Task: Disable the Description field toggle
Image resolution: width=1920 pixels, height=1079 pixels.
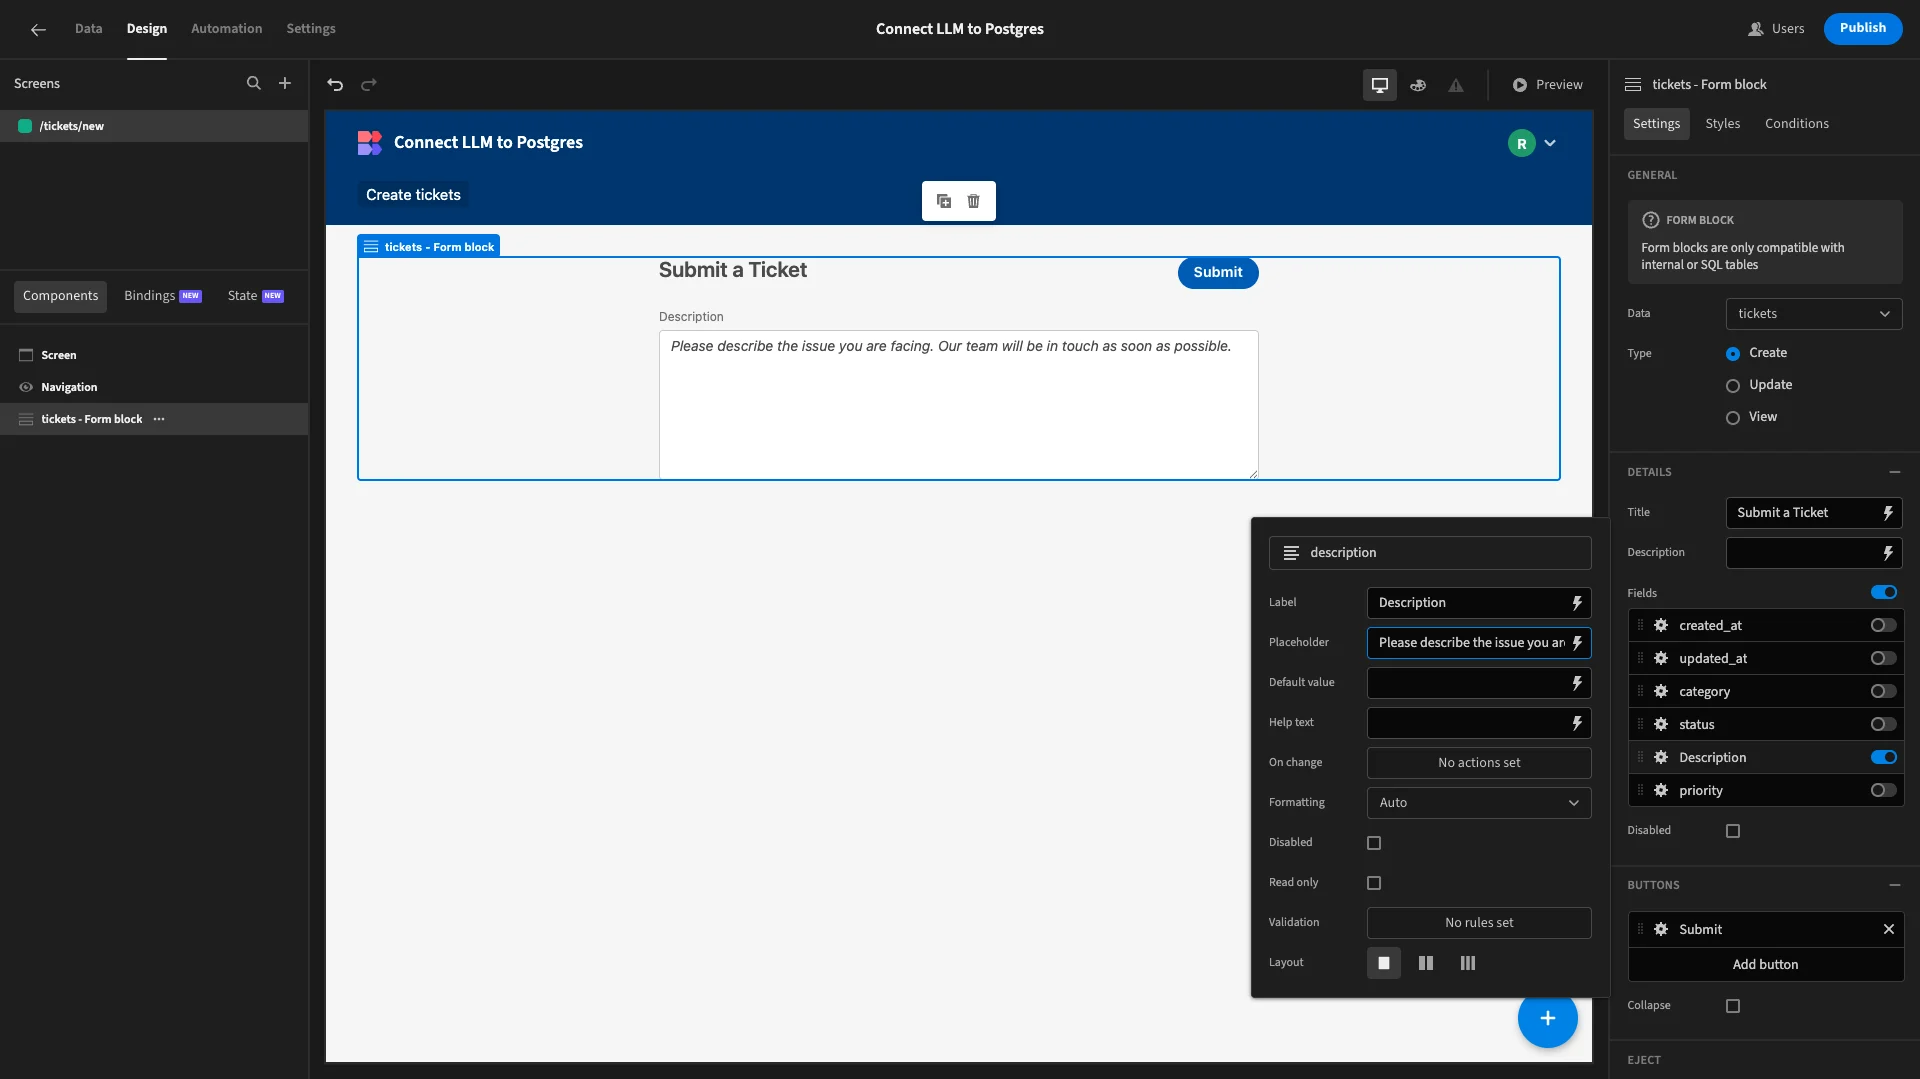Action: coord(1884,757)
